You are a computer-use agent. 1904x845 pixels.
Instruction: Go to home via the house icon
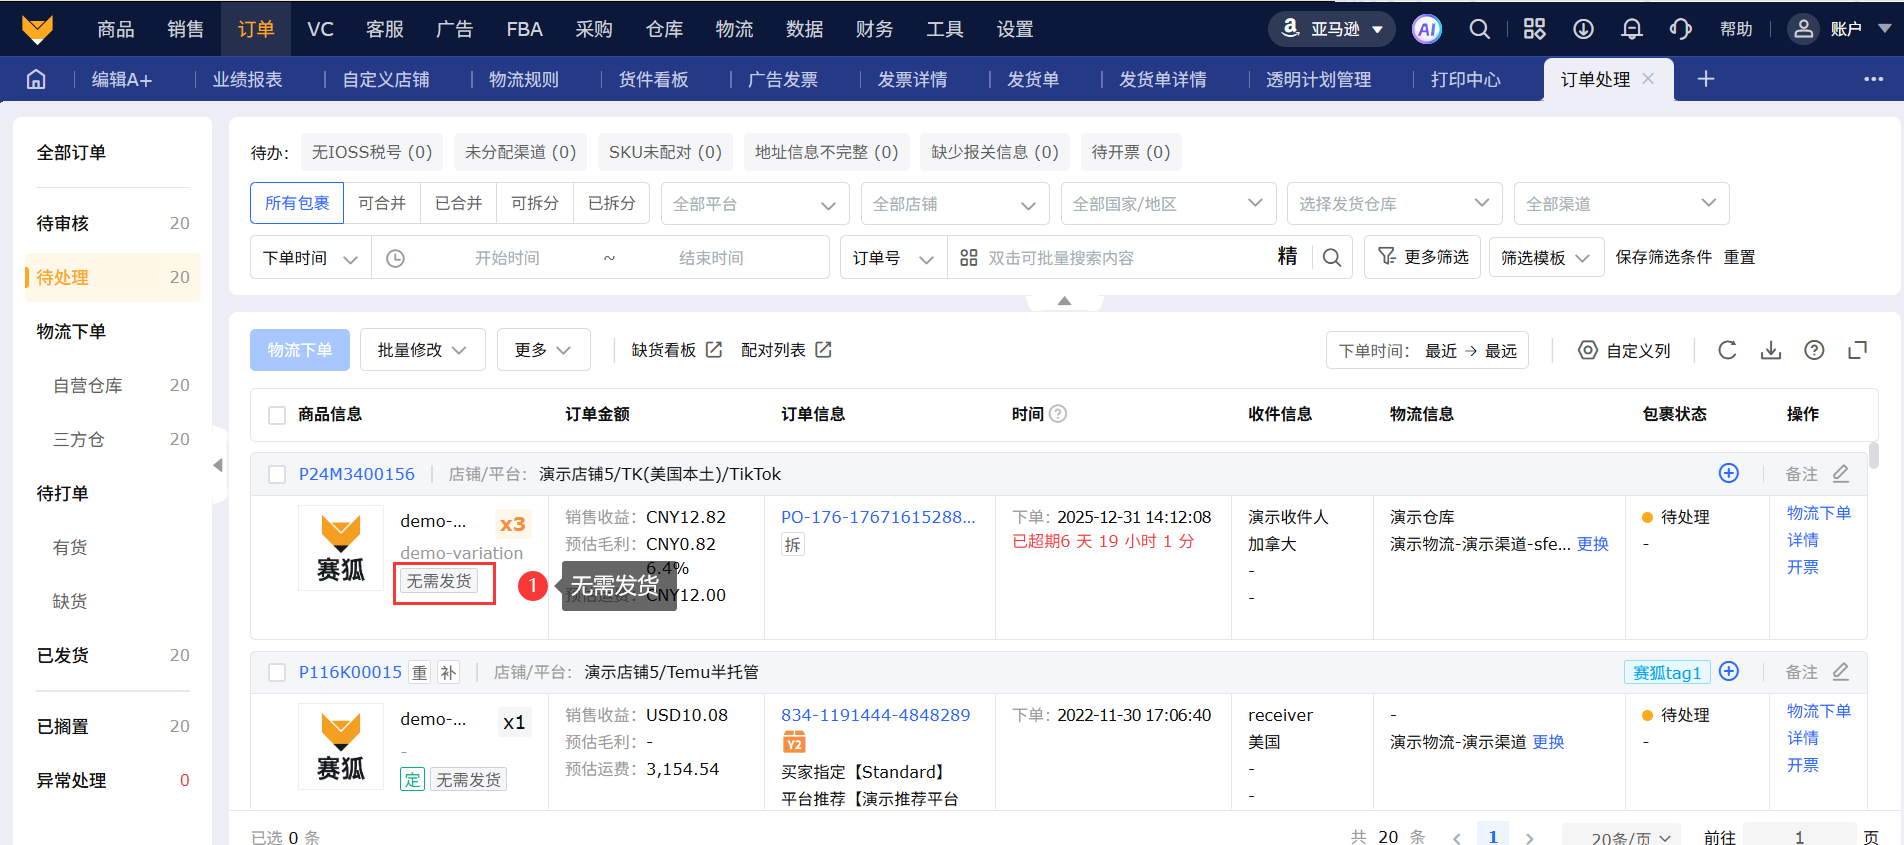click(36, 79)
